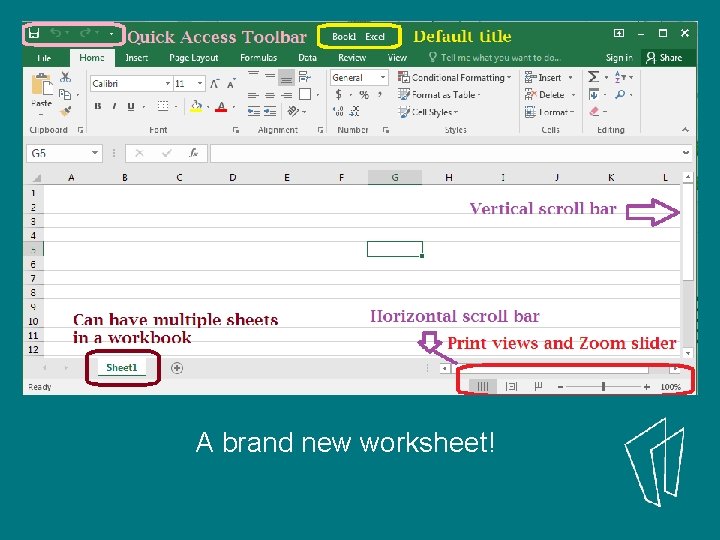Open Cell Styles gallery

pos(428,112)
